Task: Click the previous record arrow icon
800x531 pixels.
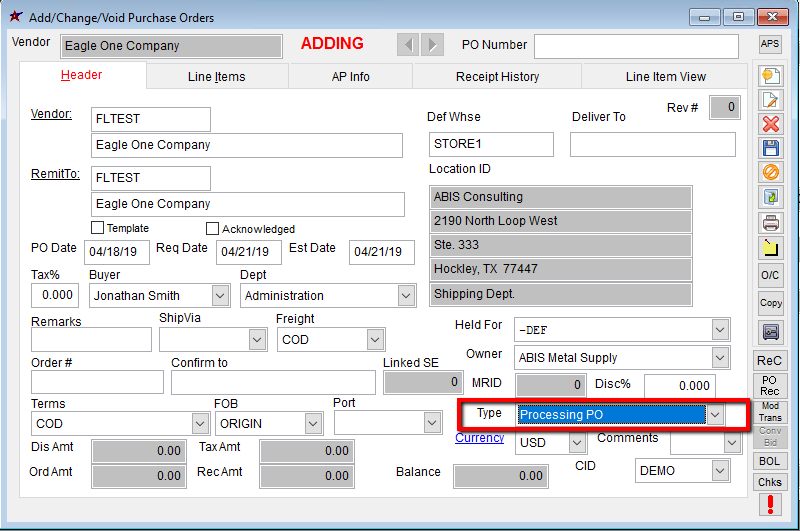Action: [407, 45]
